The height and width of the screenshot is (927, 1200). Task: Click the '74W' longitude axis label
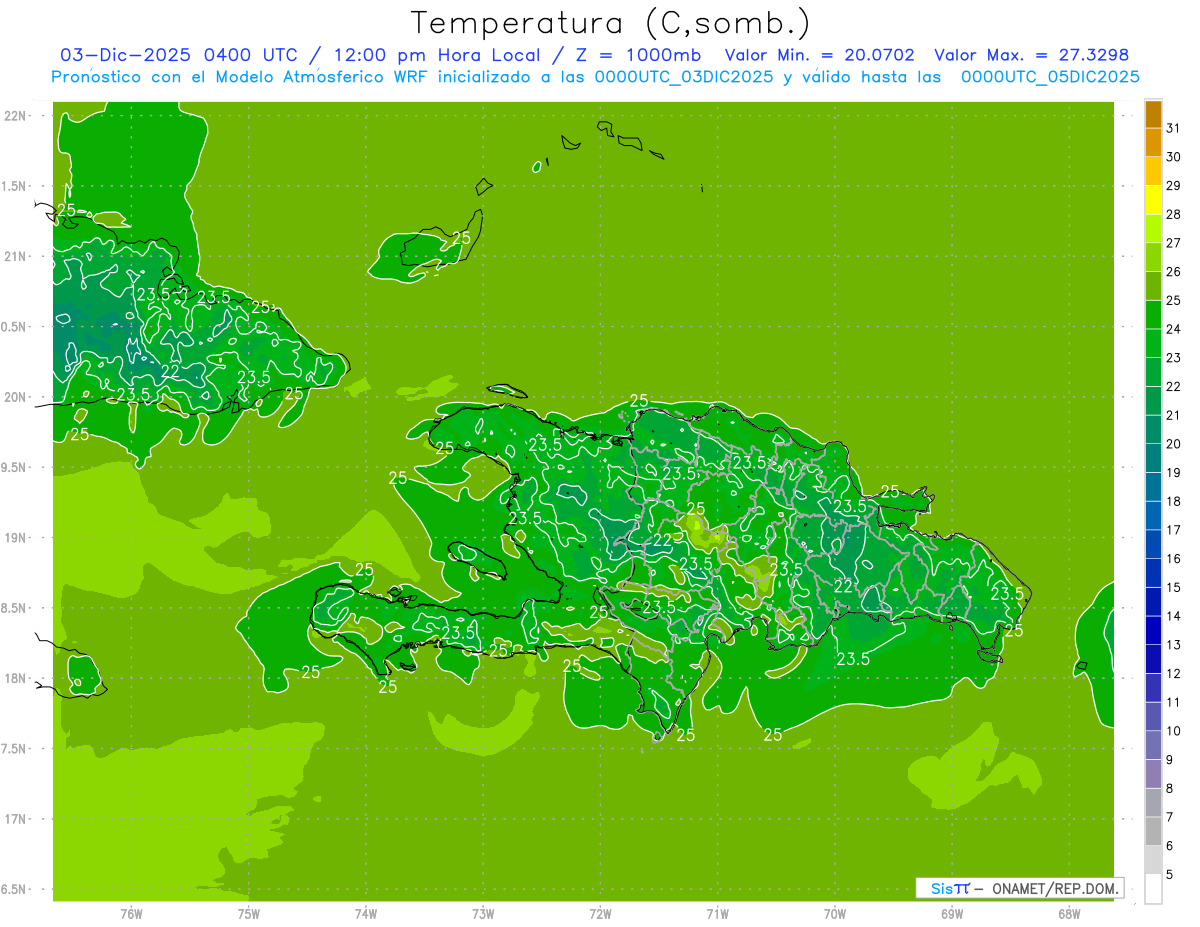coord(366,914)
